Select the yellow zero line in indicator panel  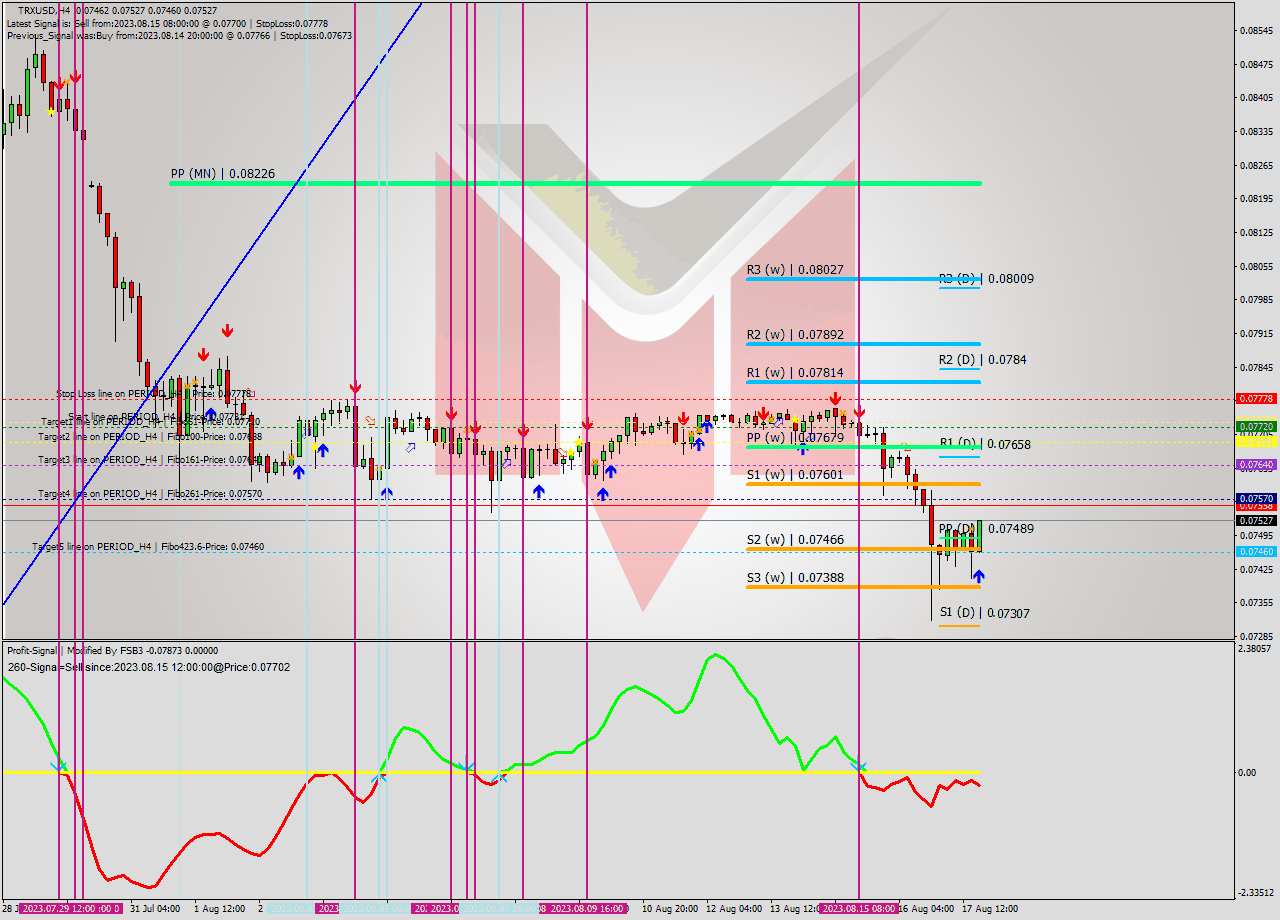[490, 772]
